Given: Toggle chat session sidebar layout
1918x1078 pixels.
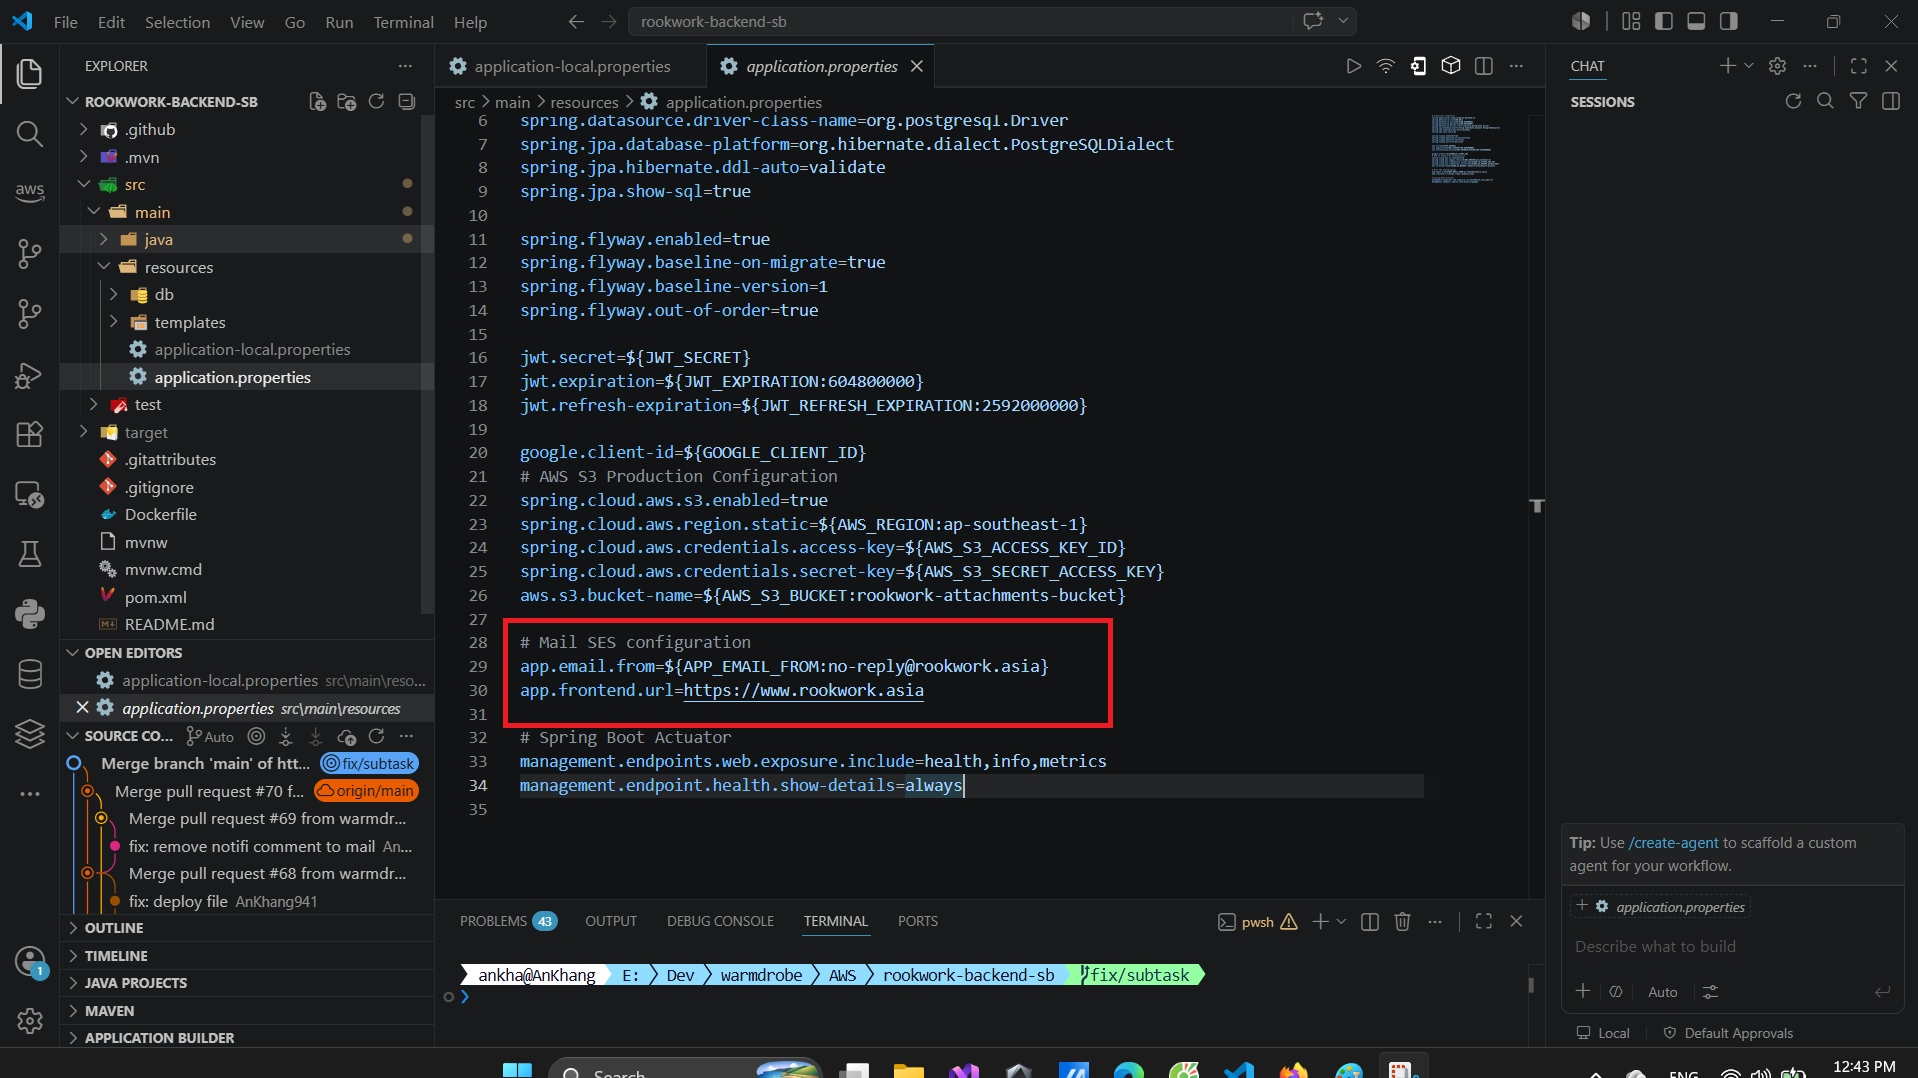Looking at the screenshot, I should [1890, 101].
